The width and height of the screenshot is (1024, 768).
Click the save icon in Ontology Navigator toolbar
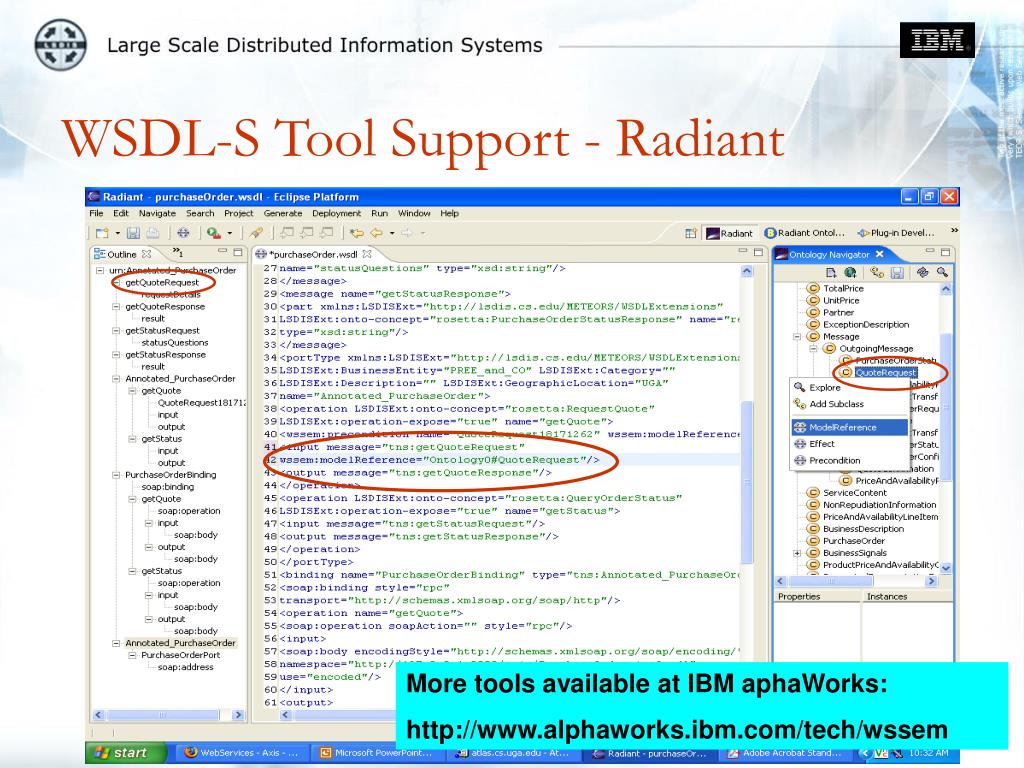click(897, 272)
